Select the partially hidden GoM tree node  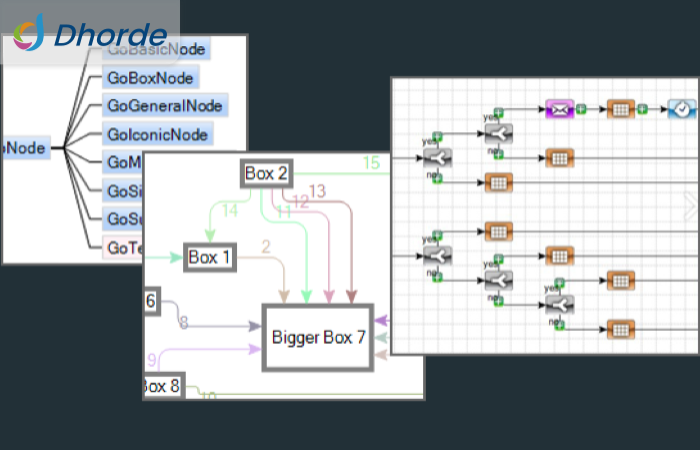tap(122, 162)
